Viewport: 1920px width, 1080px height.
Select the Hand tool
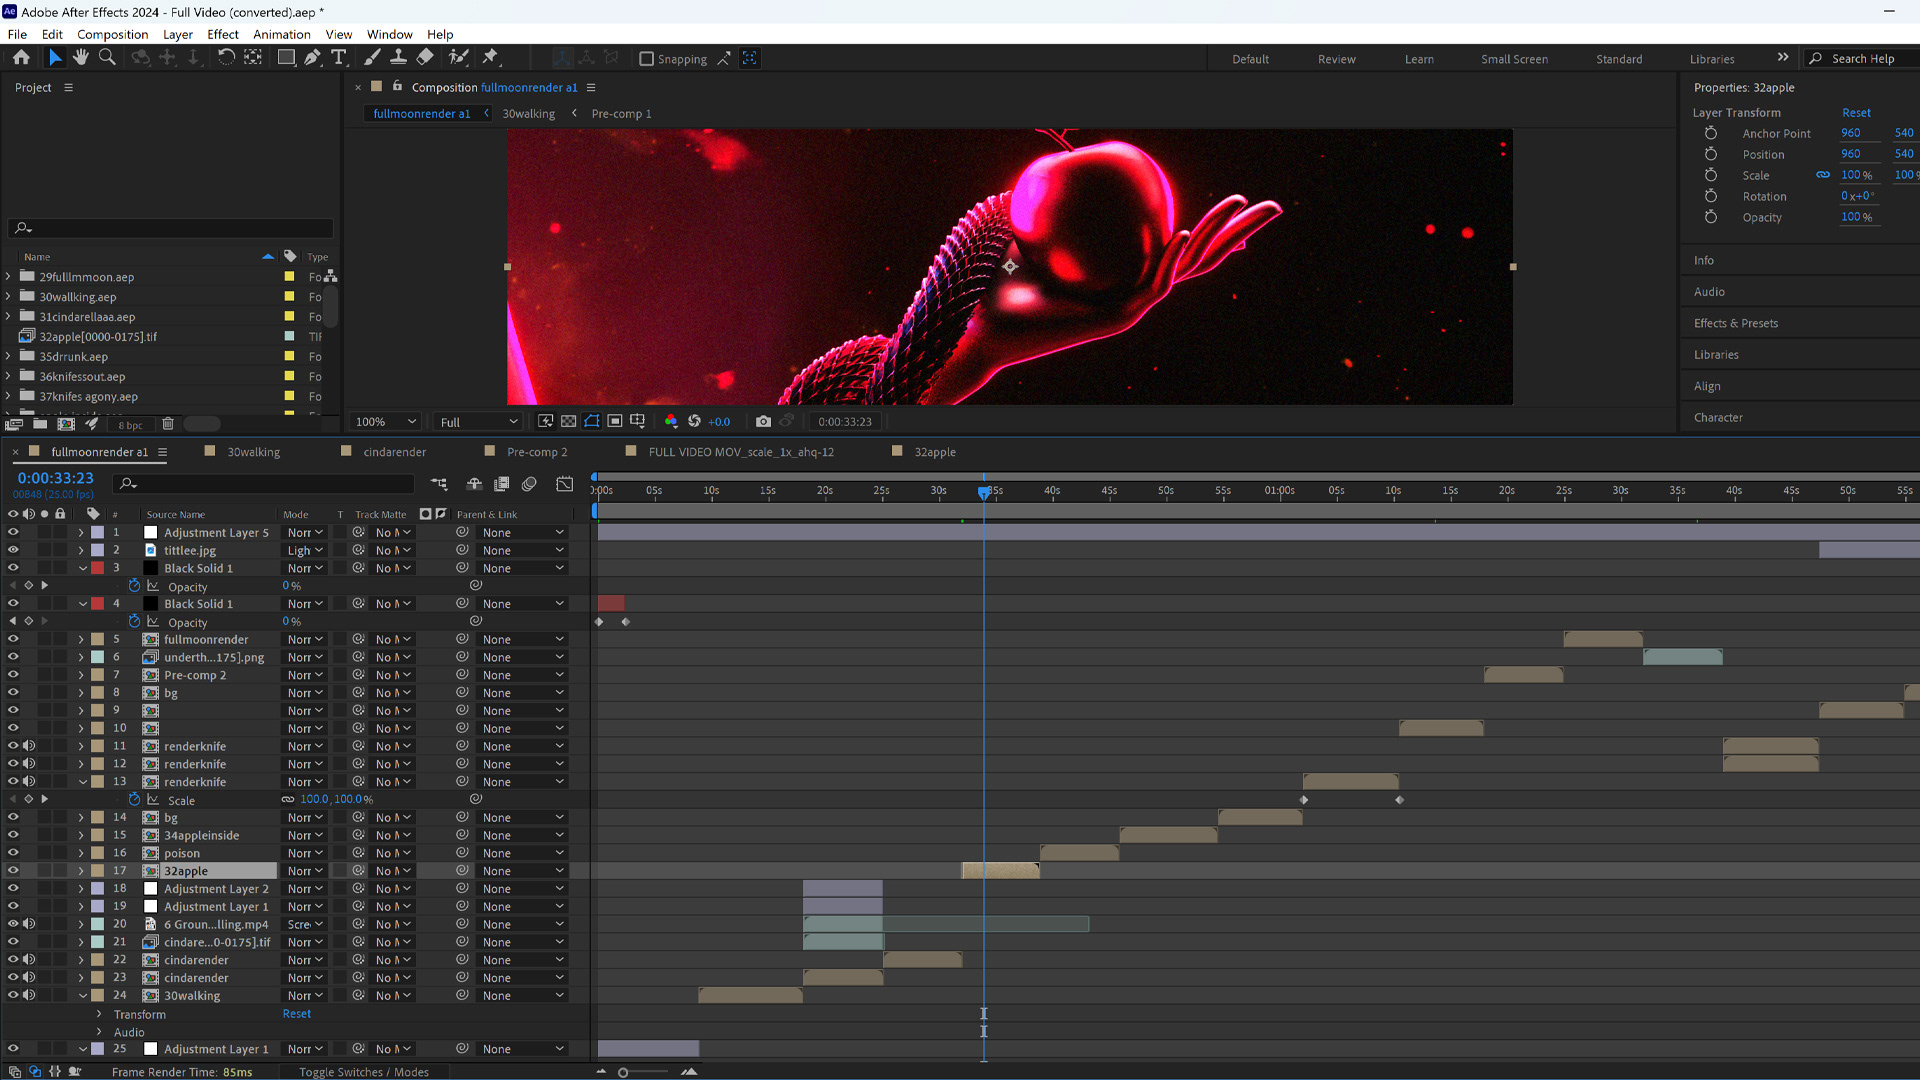coord(81,58)
